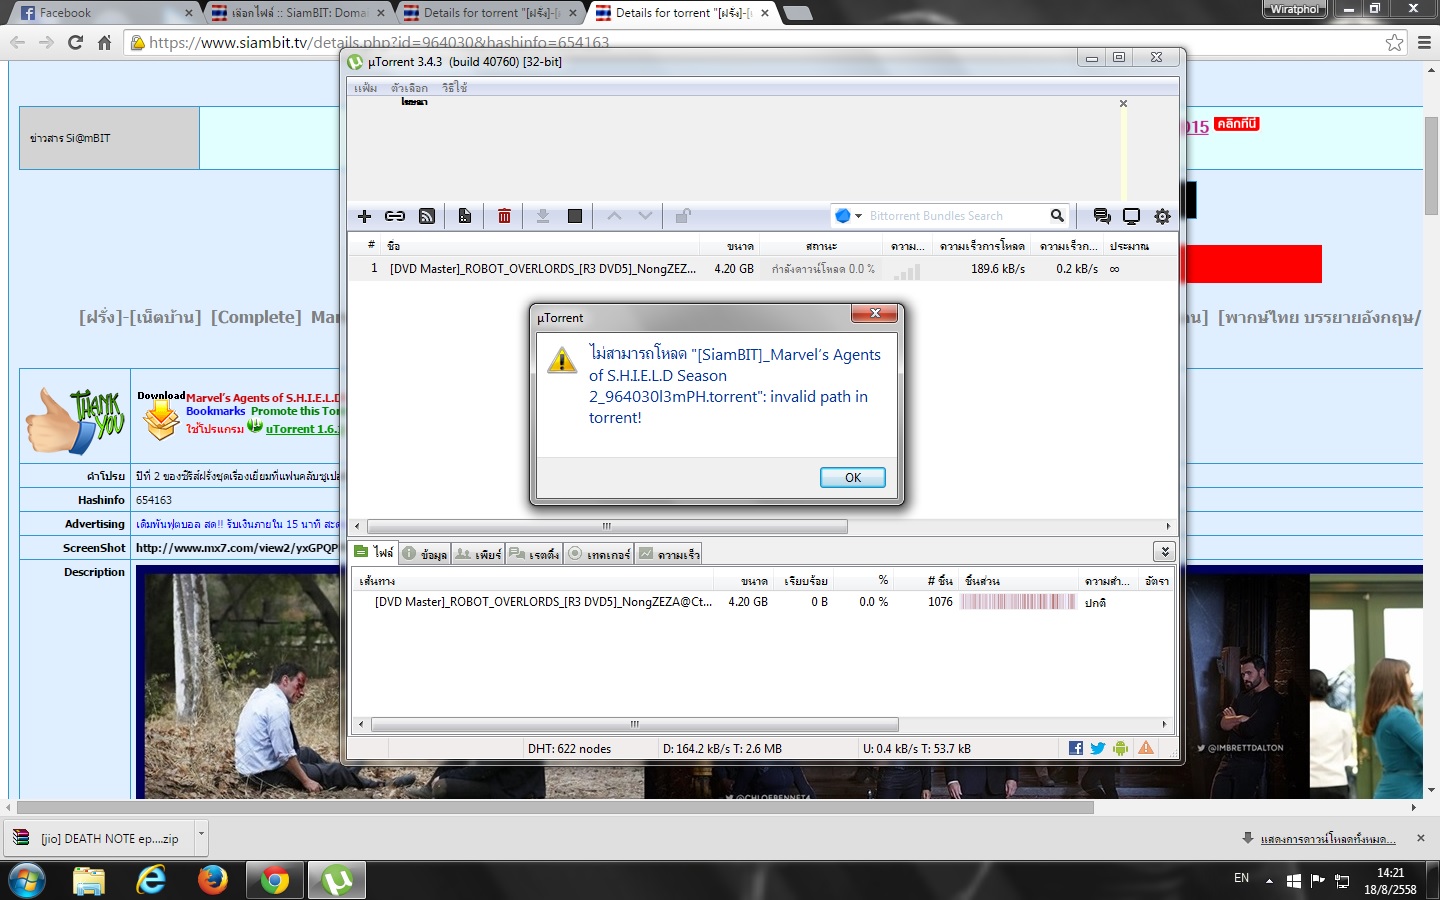
Task: Switch to the เพียร์ tab in detail pane
Action: pyautogui.click(x=478, y=553)
